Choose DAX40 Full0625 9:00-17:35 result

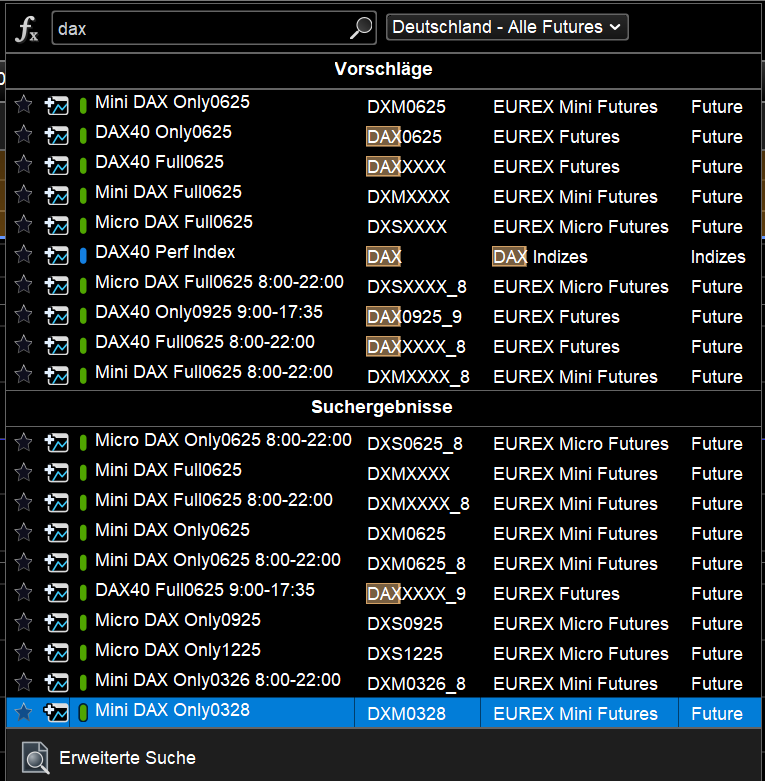(205, 590)
